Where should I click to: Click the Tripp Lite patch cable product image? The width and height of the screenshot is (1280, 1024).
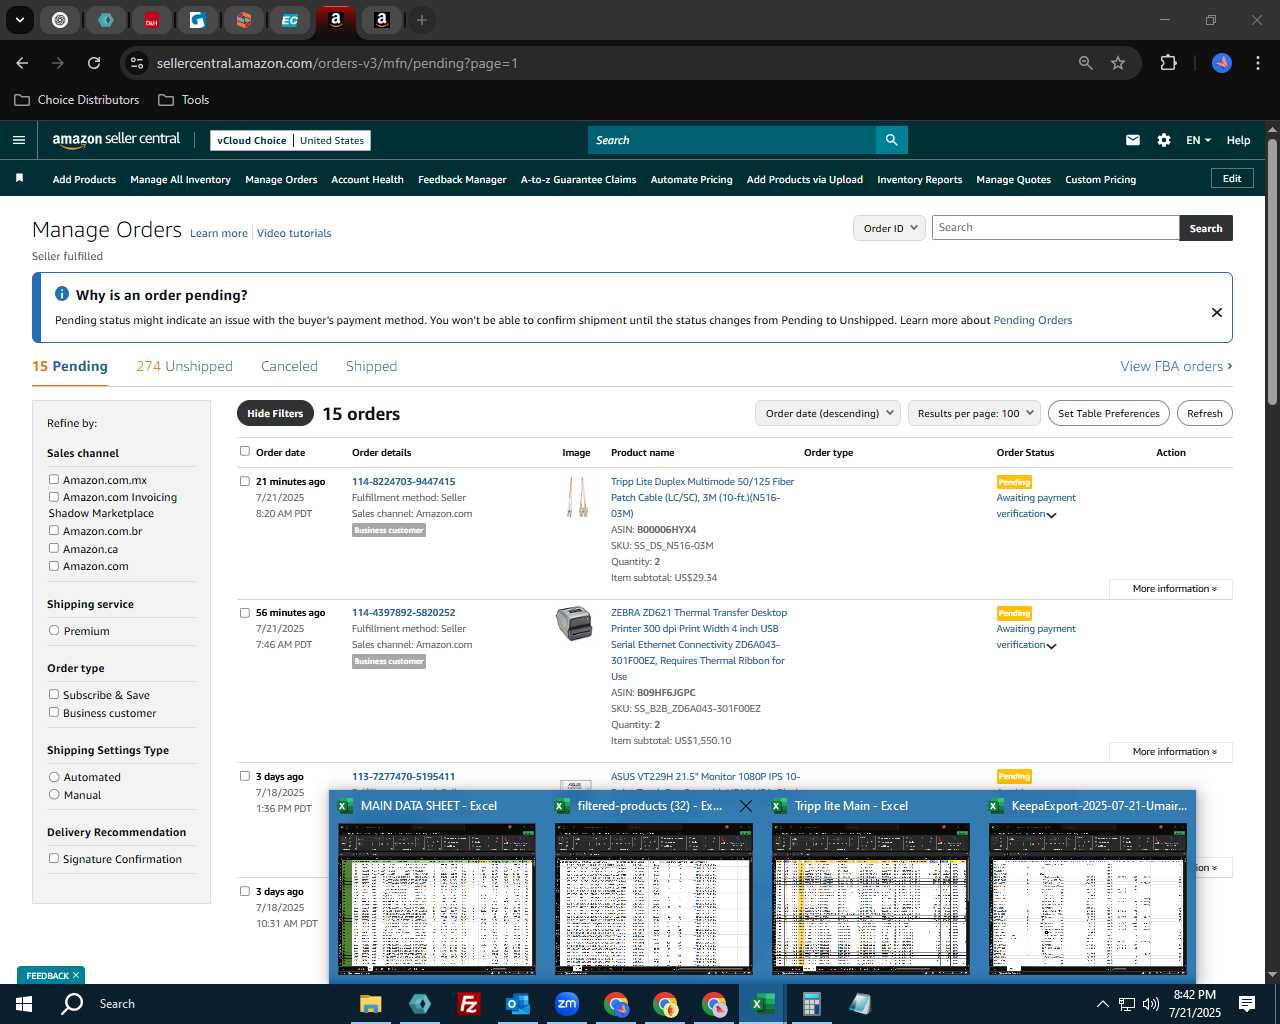(577, 497)
